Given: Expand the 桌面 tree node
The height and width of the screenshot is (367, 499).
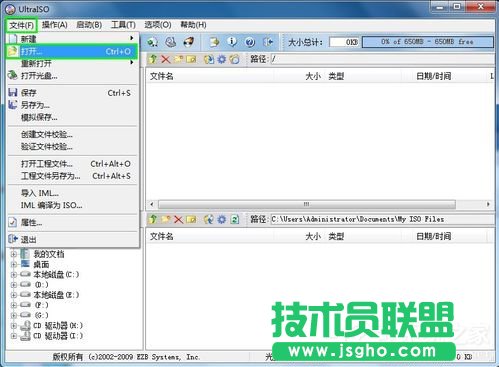Looking at the screenshot, I should (x=14, y=265).
